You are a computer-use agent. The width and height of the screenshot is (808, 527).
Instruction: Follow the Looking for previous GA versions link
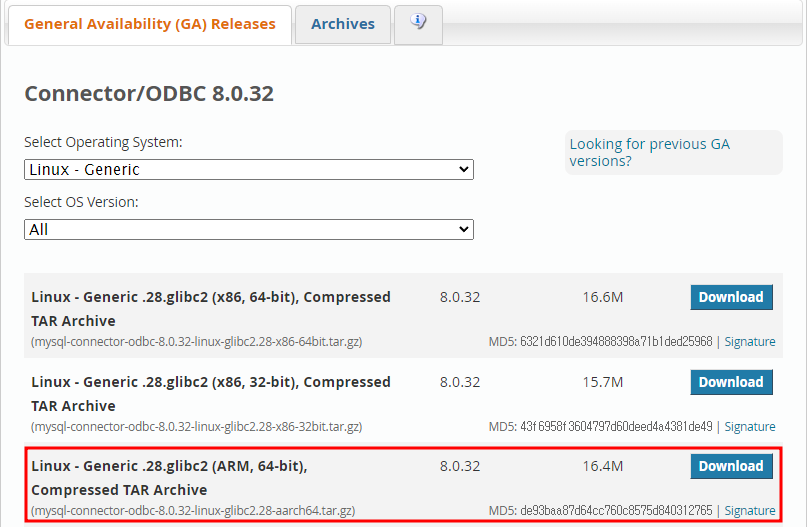[649, 152]
